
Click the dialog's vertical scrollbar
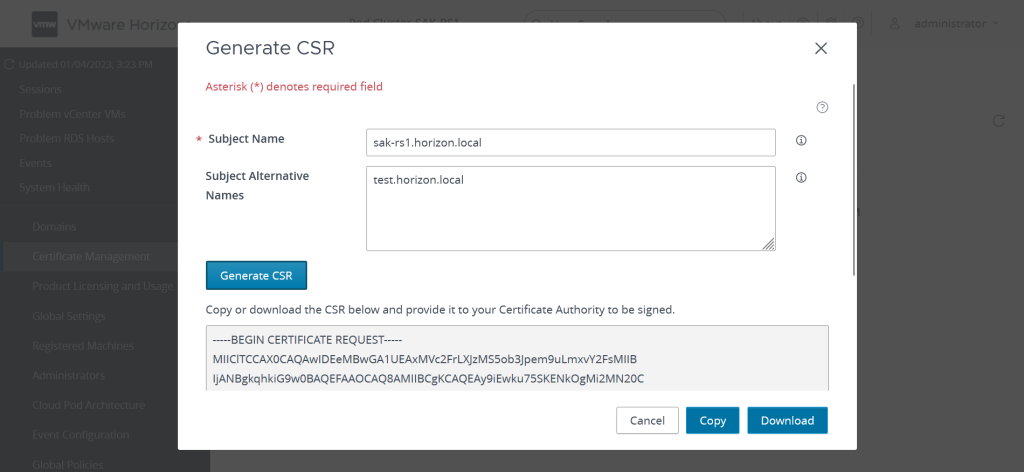853,180
